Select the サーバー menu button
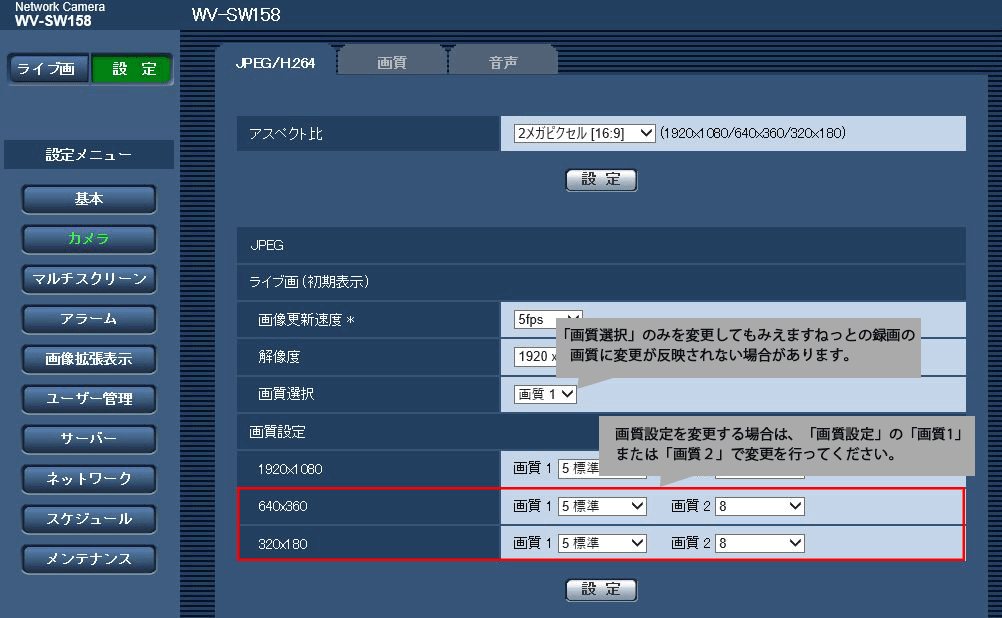The image size is (1002, 618). [x=89, y=439]
